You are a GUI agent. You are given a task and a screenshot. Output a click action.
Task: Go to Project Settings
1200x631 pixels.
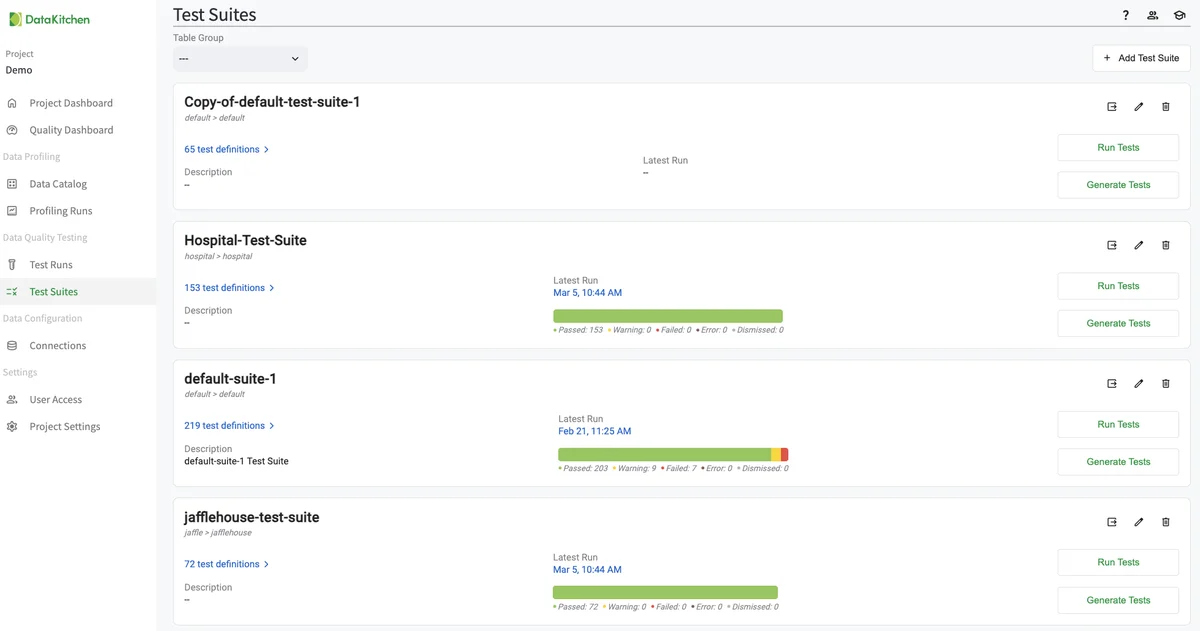[65, 426]
